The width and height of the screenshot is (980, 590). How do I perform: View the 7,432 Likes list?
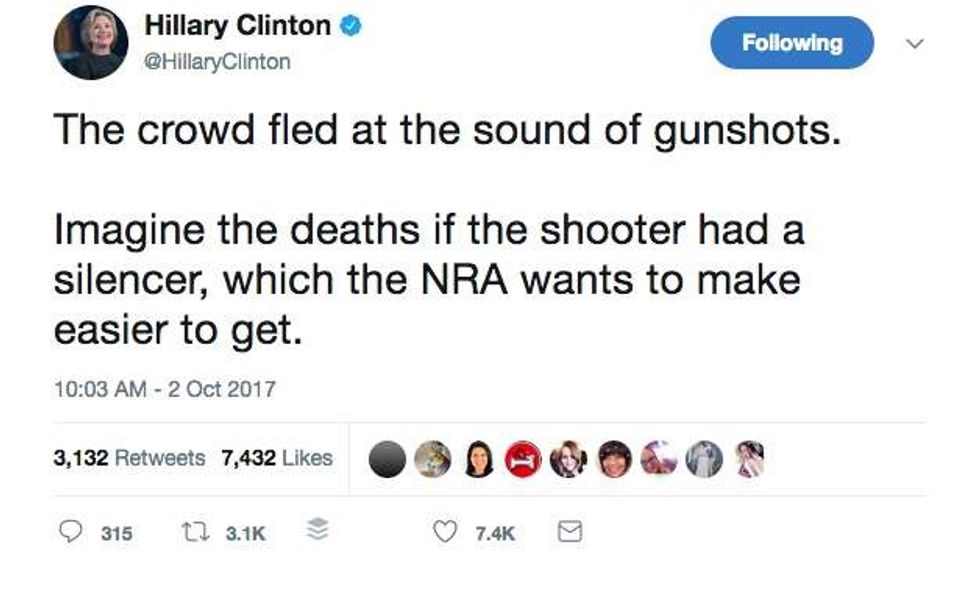pyautogui.click(x=277, y=458)
